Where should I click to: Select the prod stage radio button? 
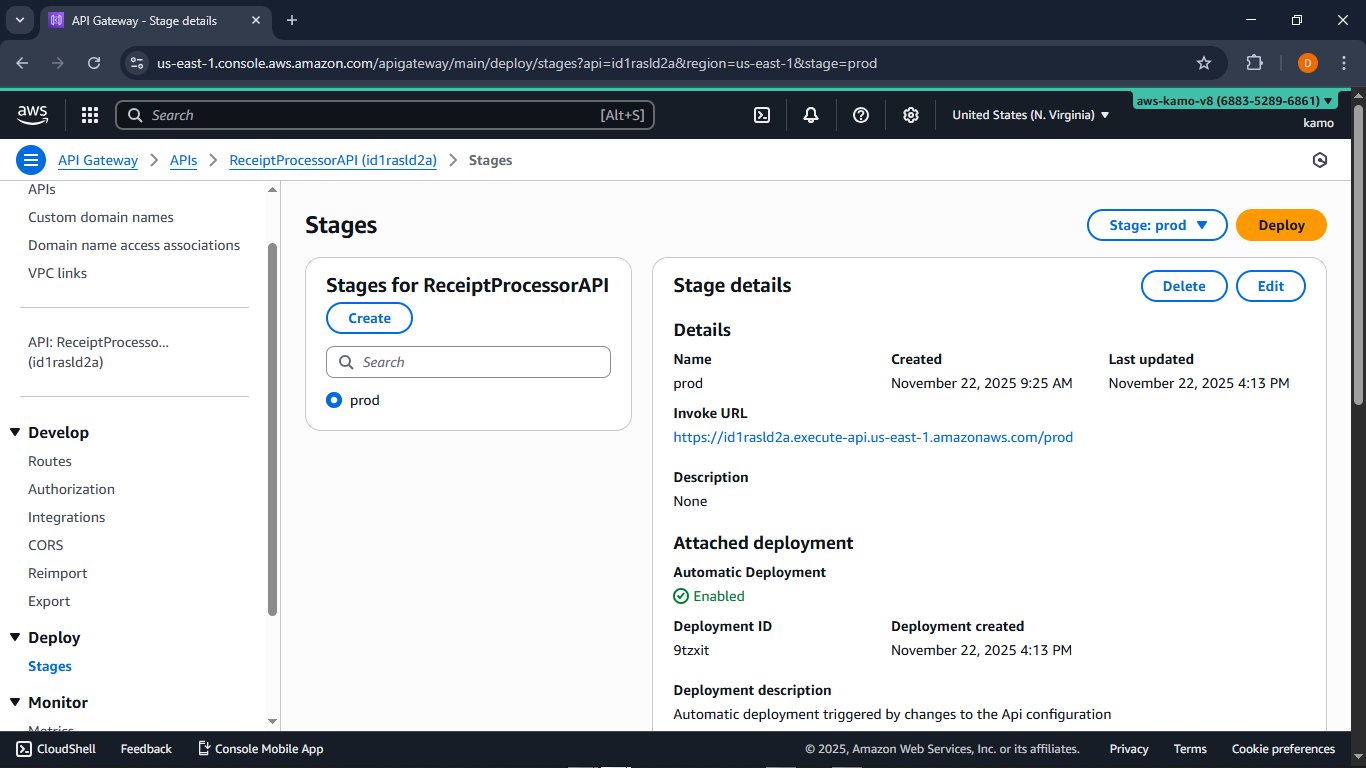[334, 400]
